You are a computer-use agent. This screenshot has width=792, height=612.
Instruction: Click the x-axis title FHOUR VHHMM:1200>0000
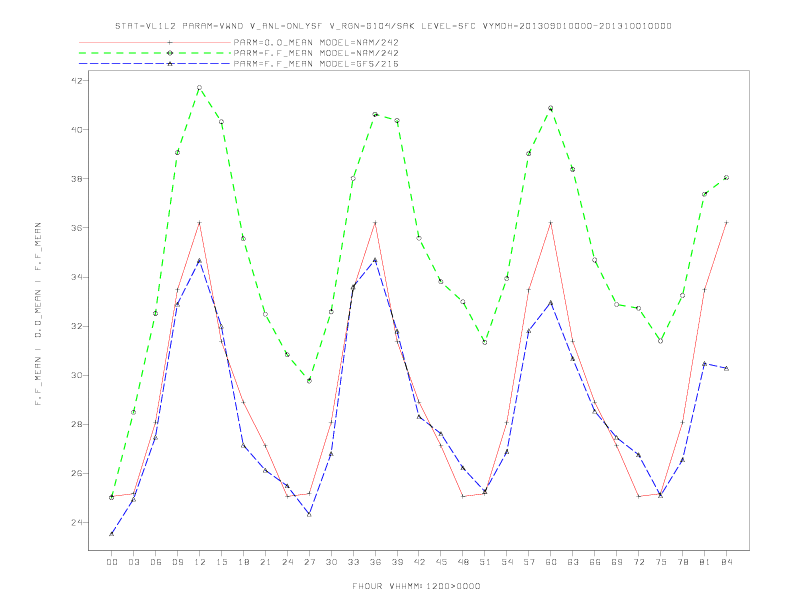(416, 586)
